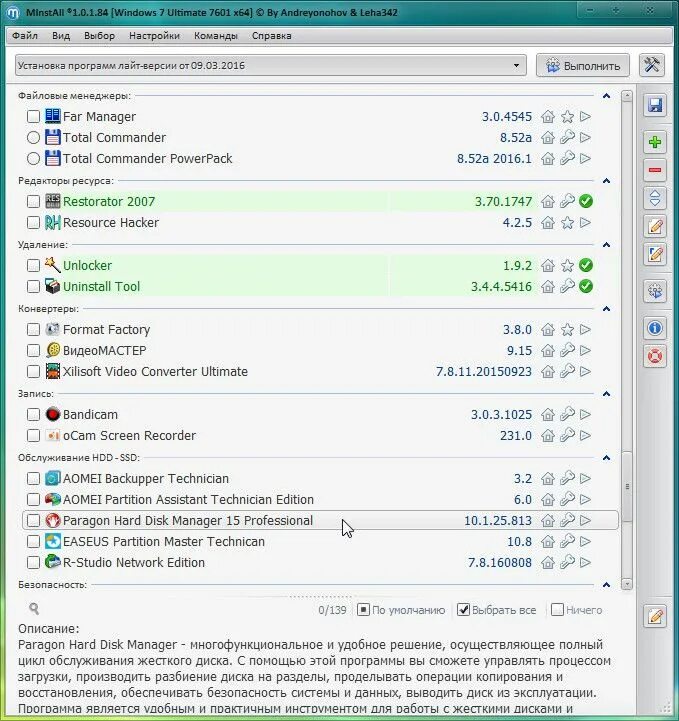This screenshot has width=679, height=721.
Task: Click the dotted splitter handle above description
Action: pyautogui.click(x=320, y=596)
